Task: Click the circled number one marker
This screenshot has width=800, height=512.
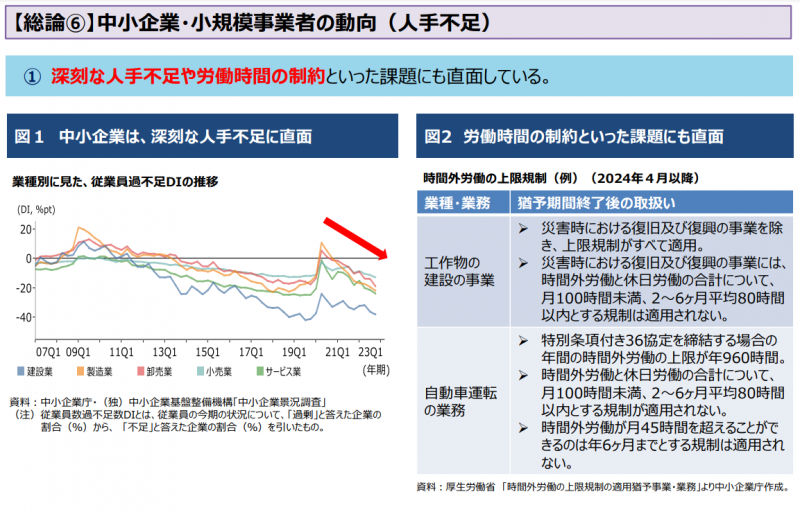Action: click(x=31, y=76)
